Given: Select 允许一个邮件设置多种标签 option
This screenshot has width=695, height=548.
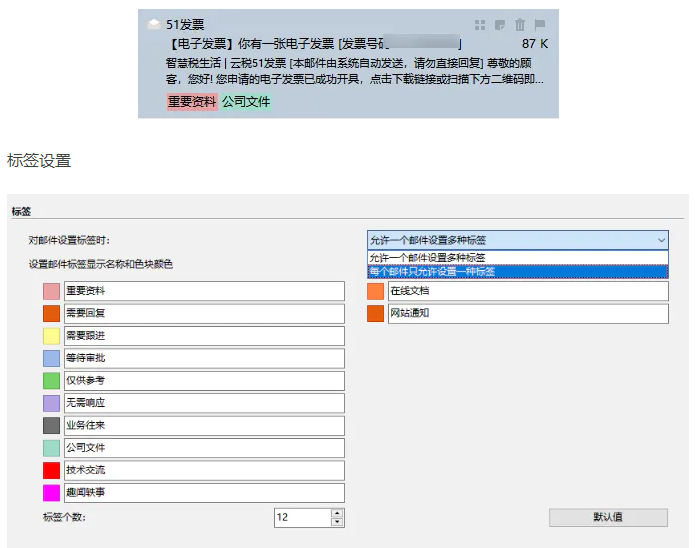Looking at the screenshot, I should click(x=517, y=257).
